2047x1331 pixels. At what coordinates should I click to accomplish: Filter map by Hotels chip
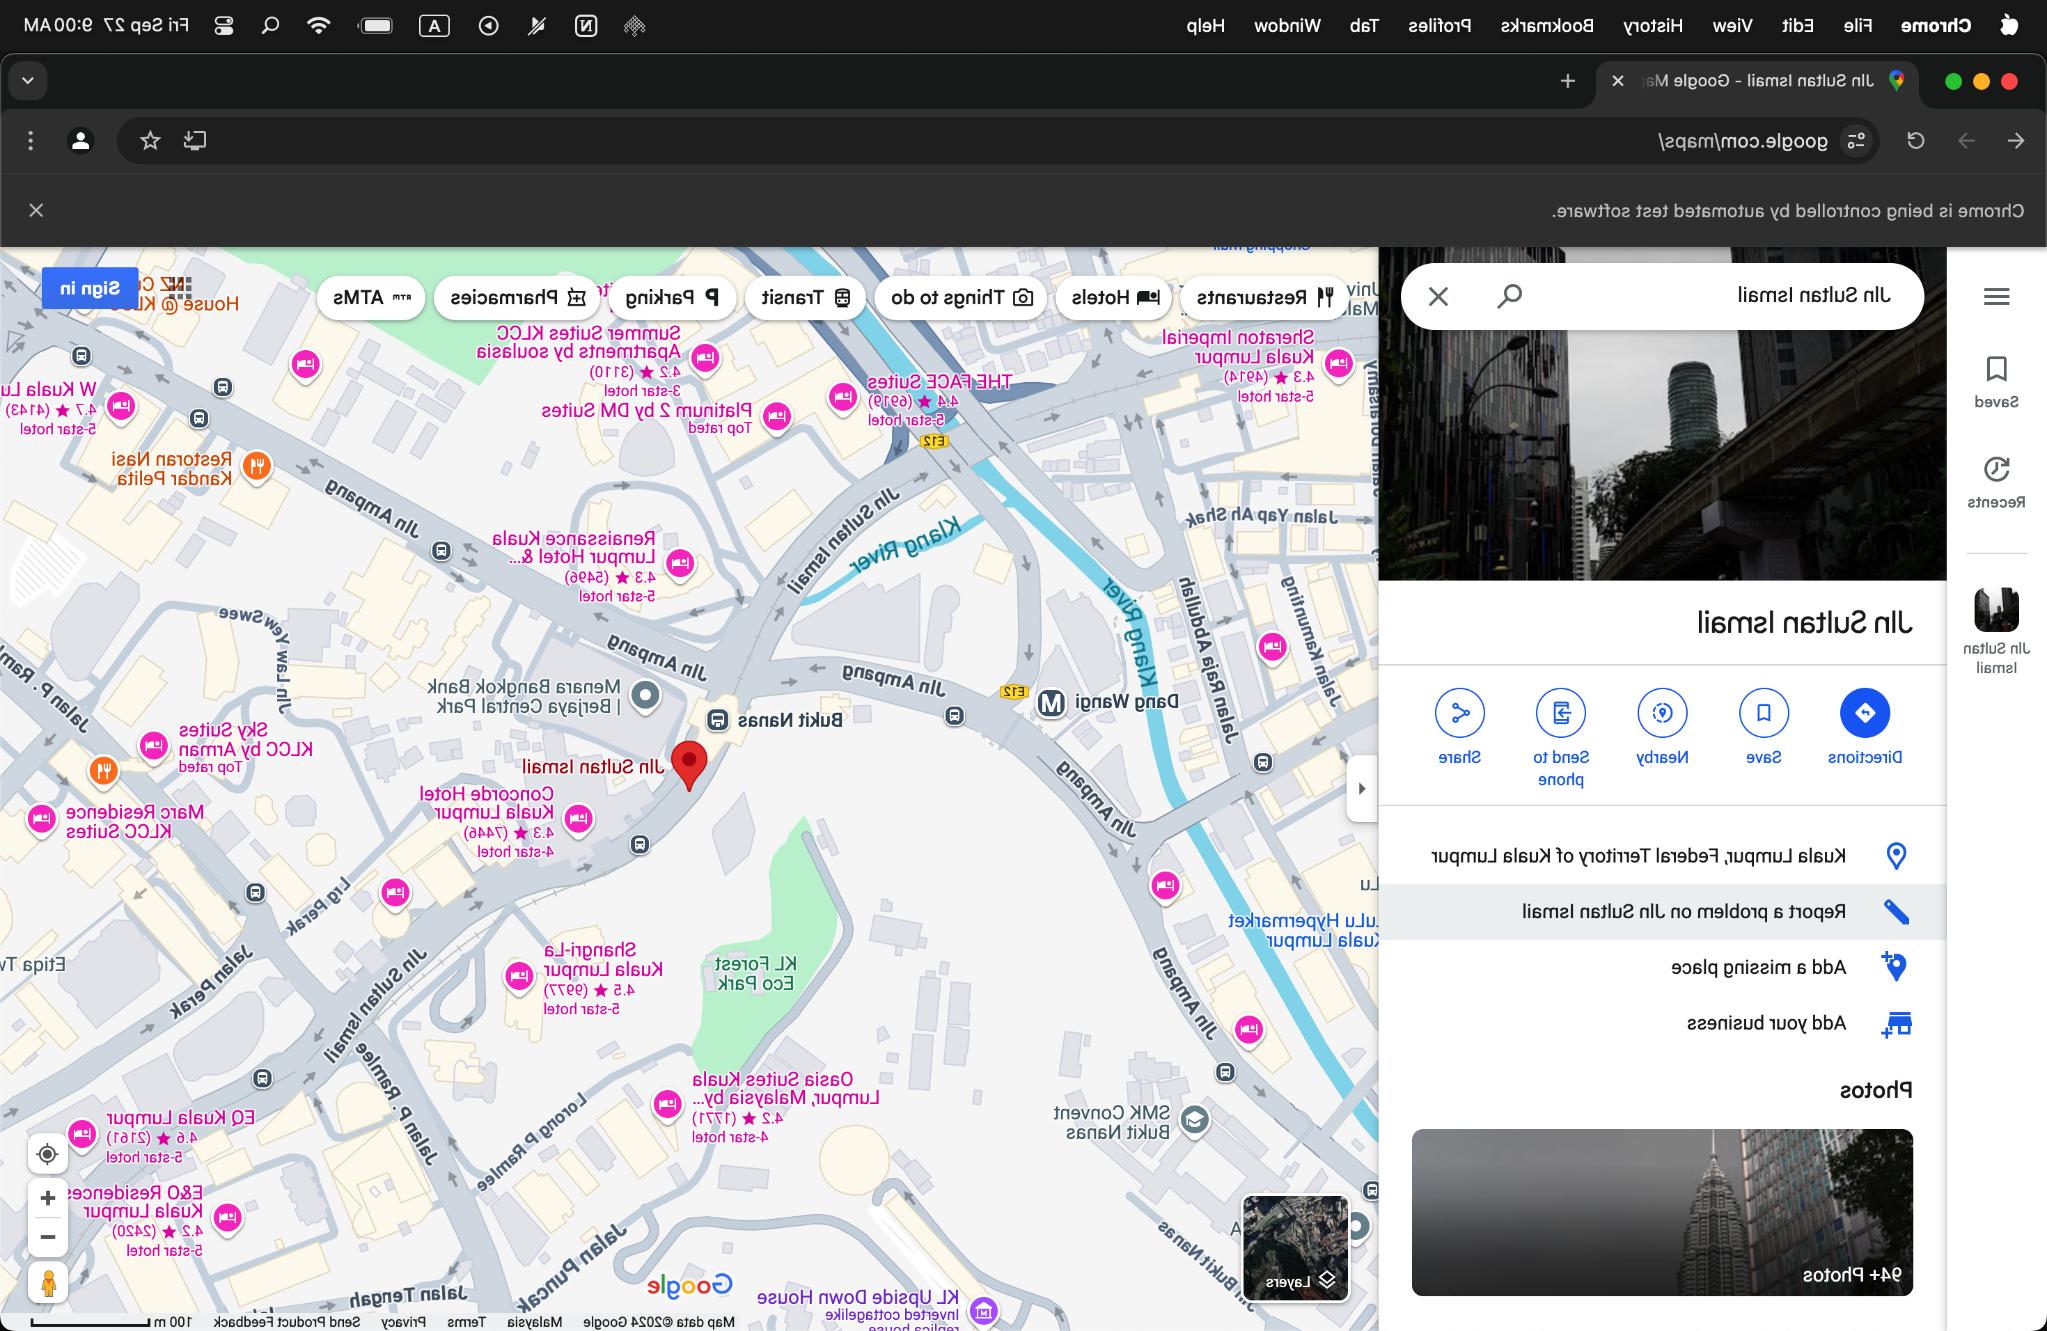[1115, 297]
